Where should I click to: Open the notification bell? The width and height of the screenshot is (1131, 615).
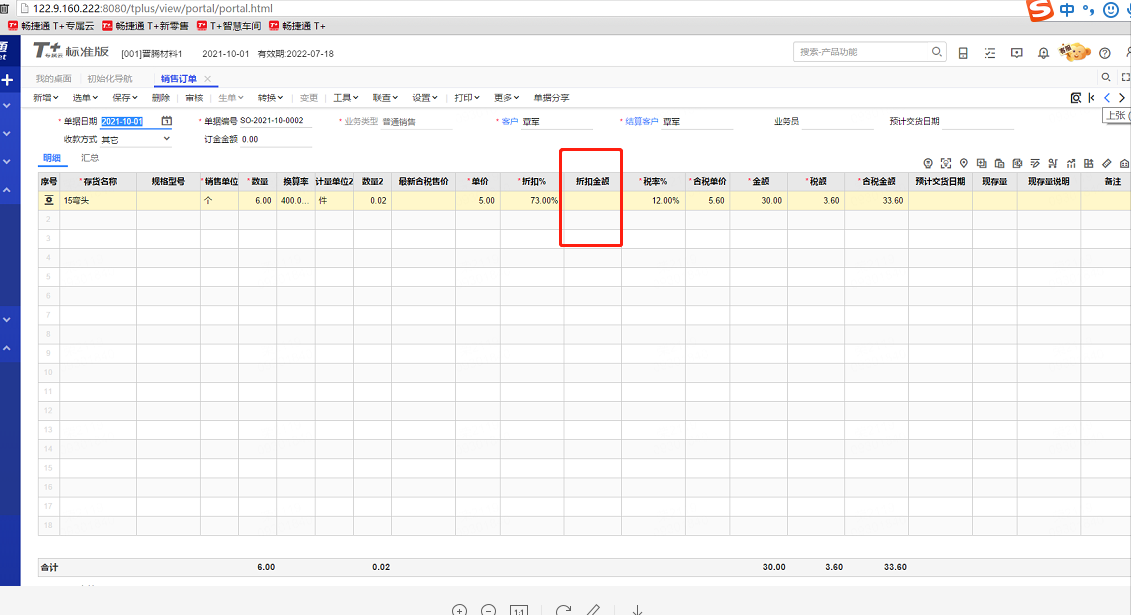point(1043,53)
